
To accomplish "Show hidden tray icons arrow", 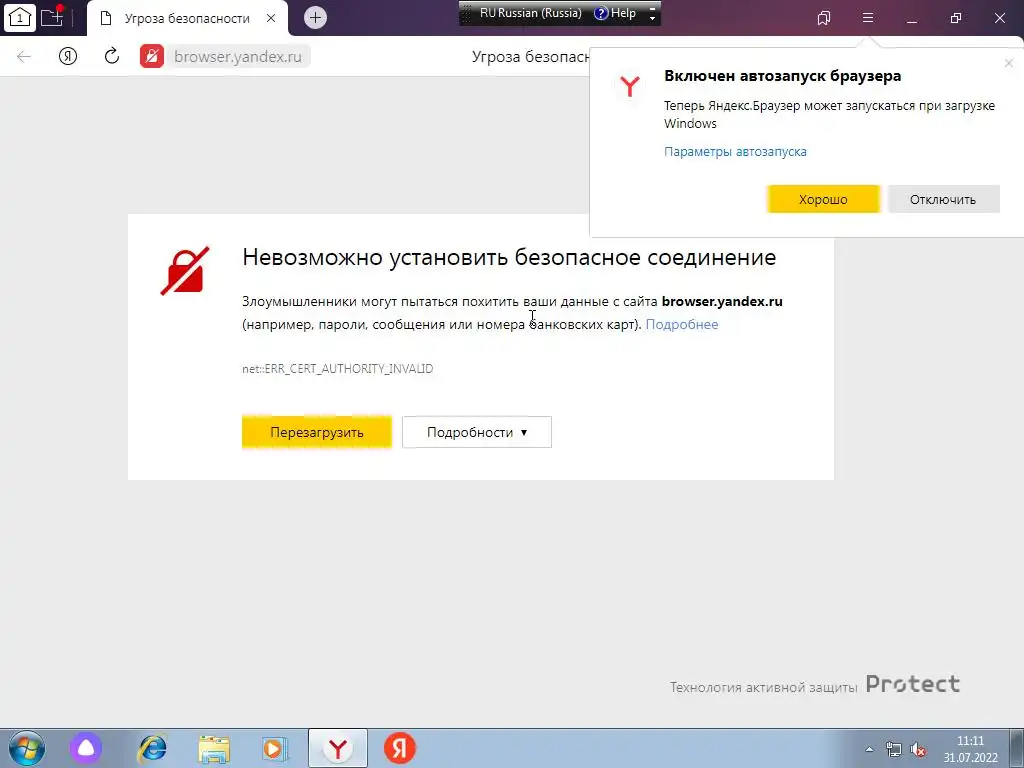I will click(869, 749).
